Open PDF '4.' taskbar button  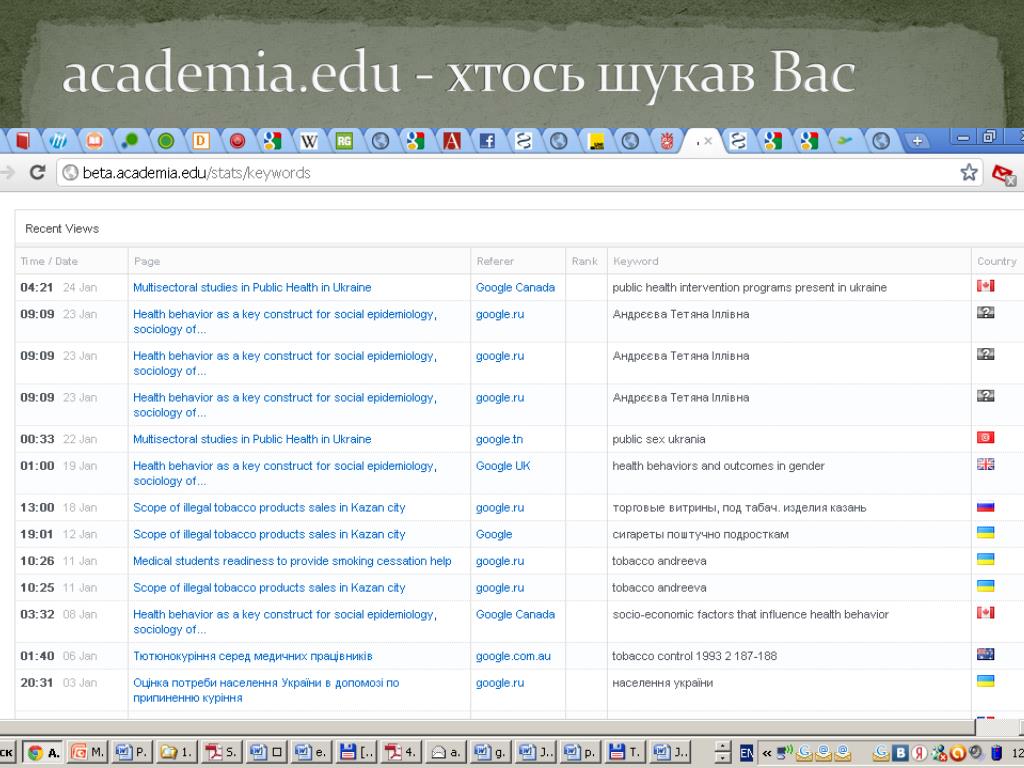coord(400,752)
